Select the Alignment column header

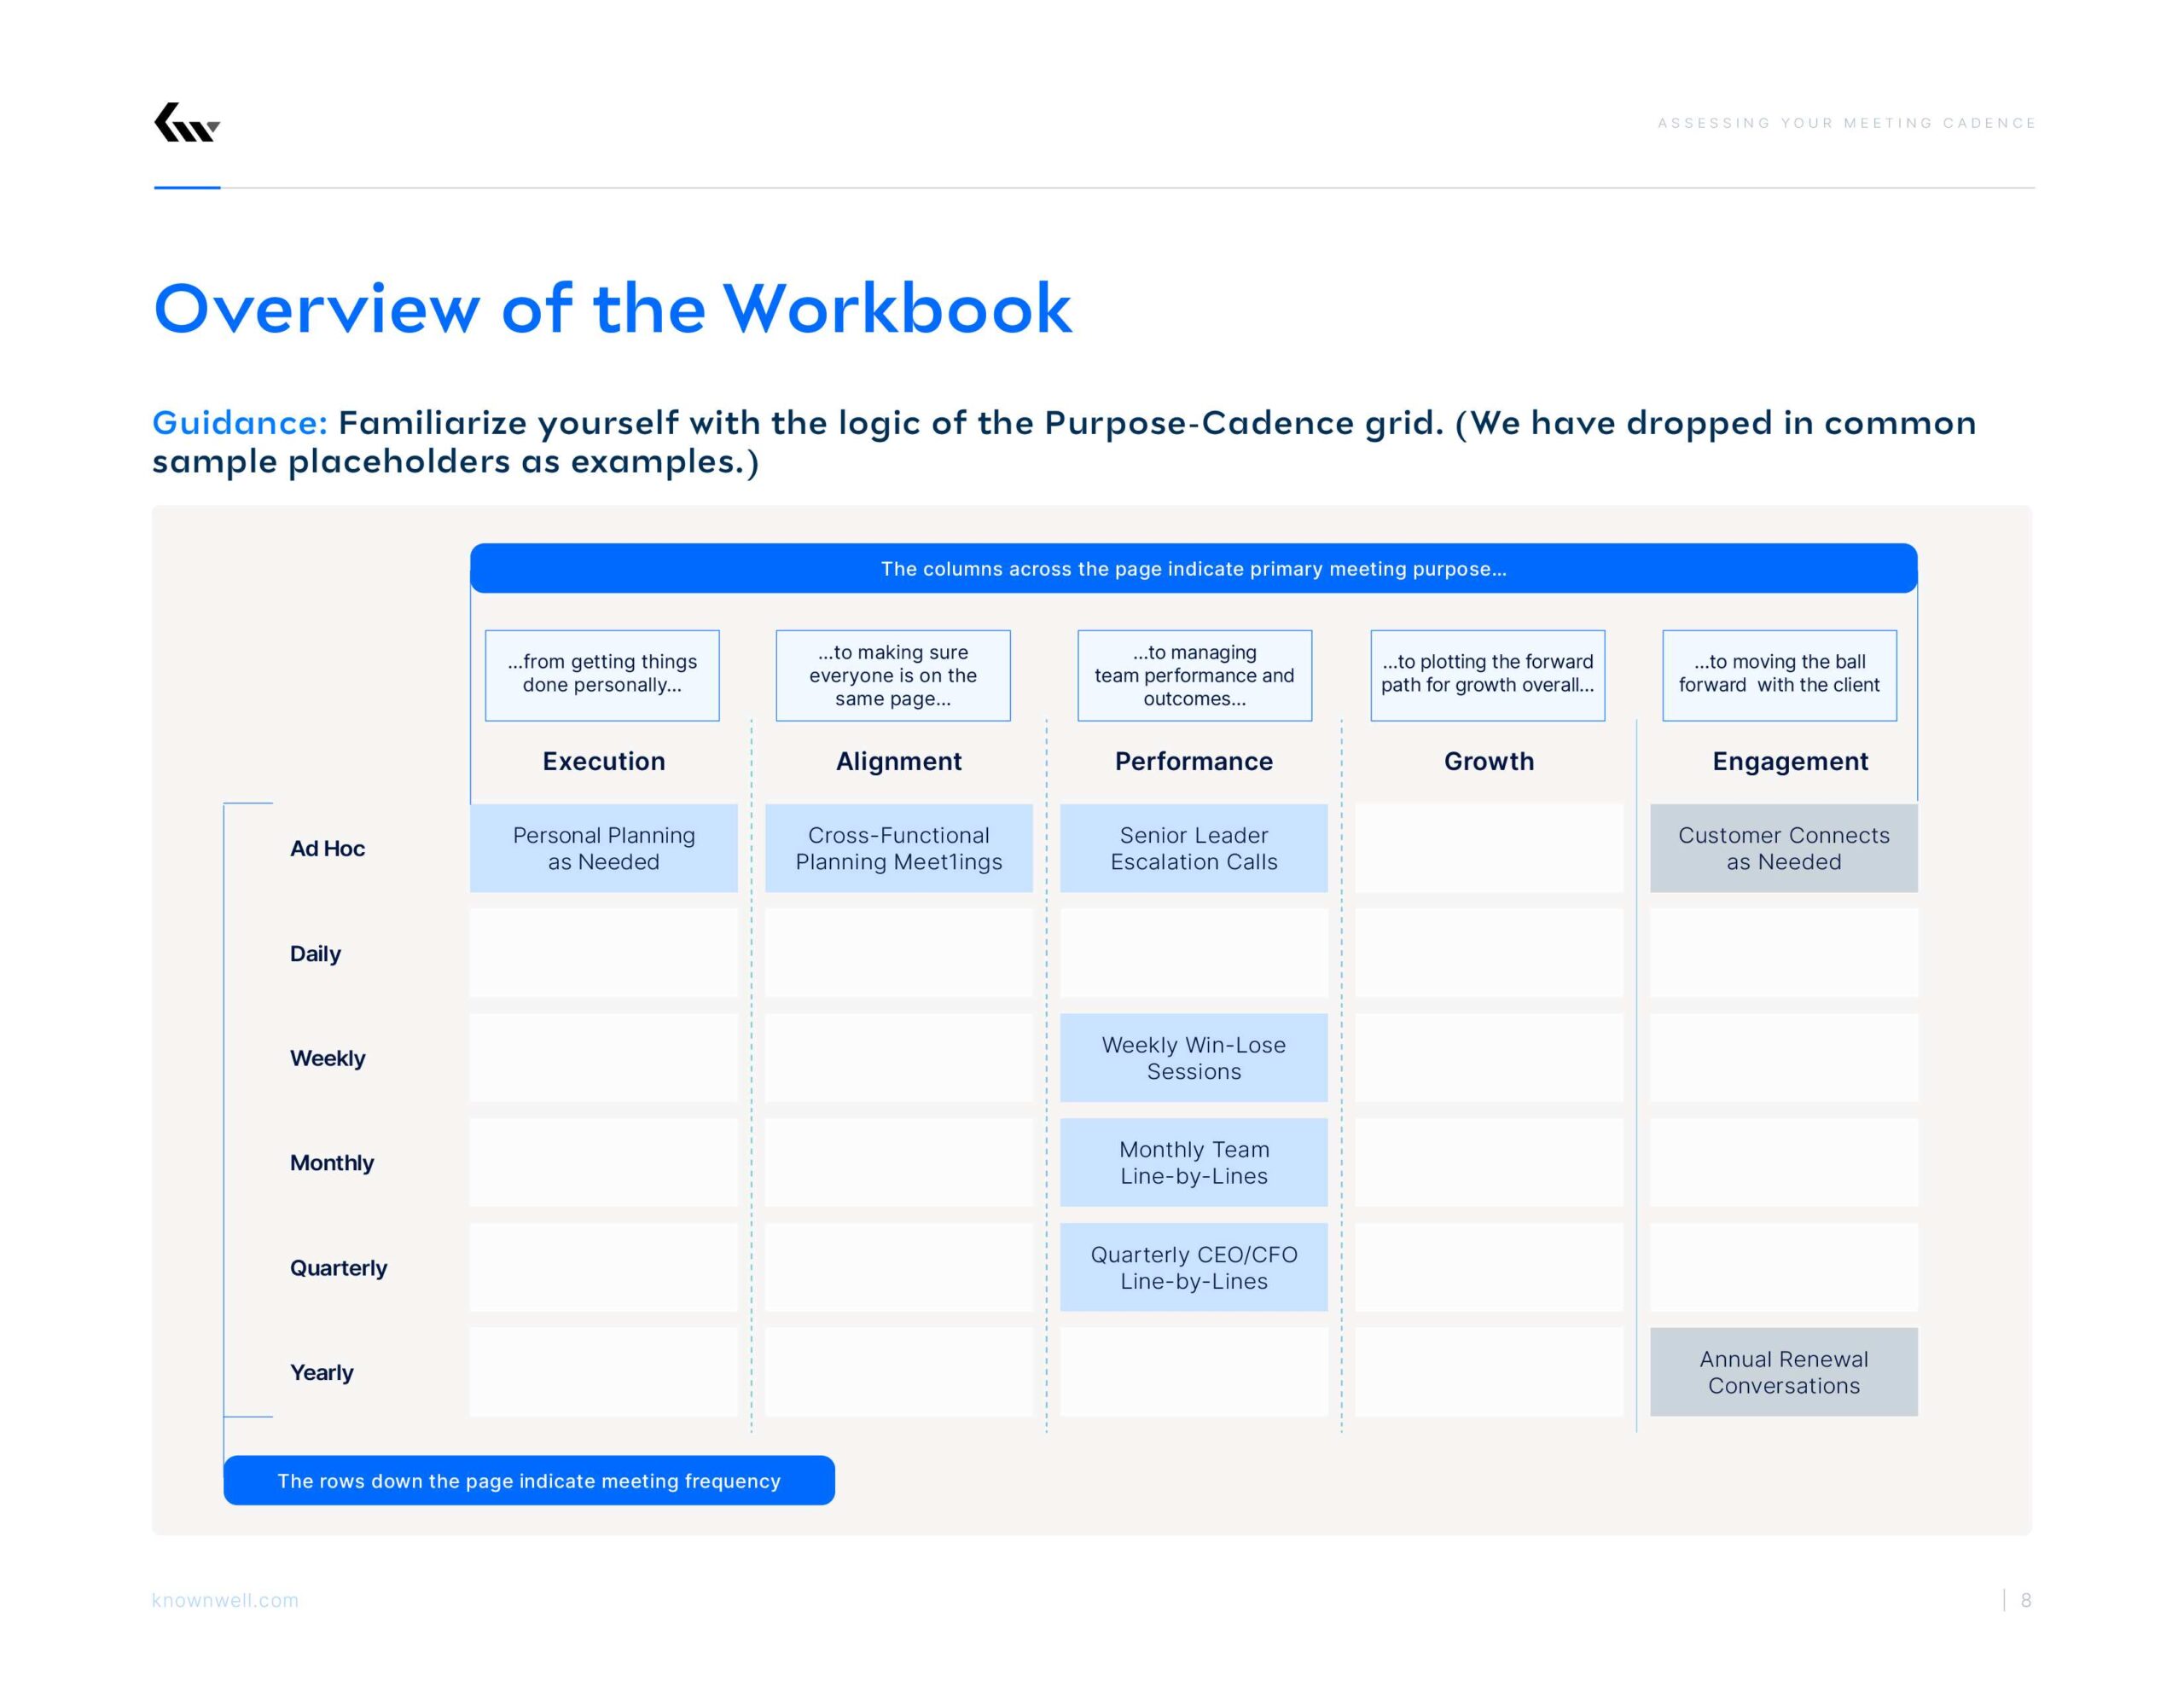(x=898, y=761)
